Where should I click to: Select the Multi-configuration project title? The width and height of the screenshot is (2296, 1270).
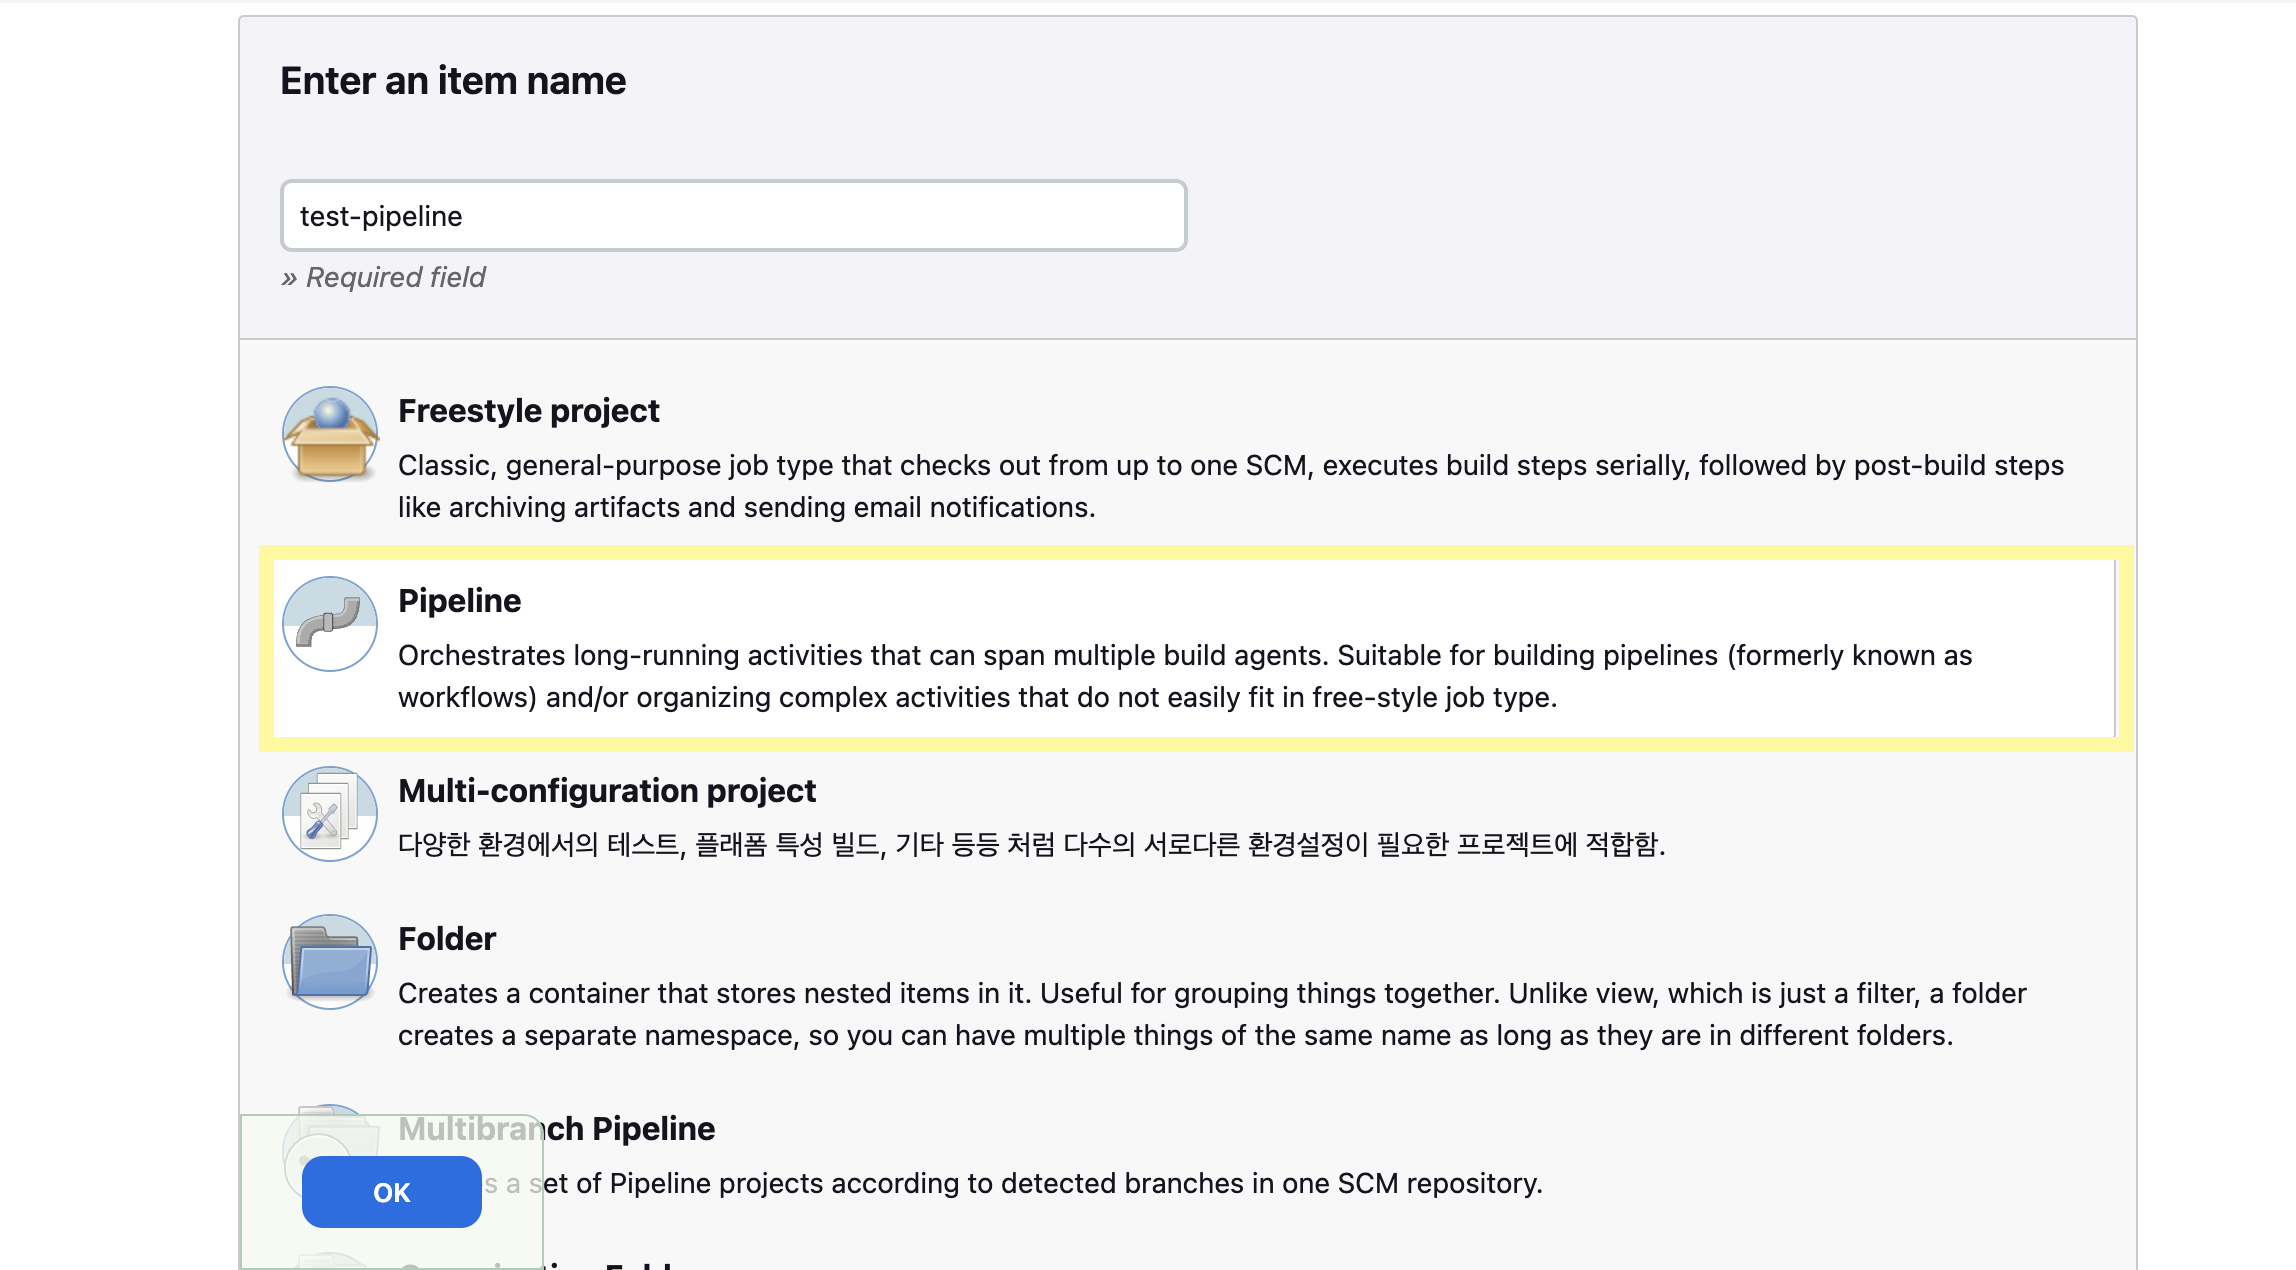click(x=607, y=791)
